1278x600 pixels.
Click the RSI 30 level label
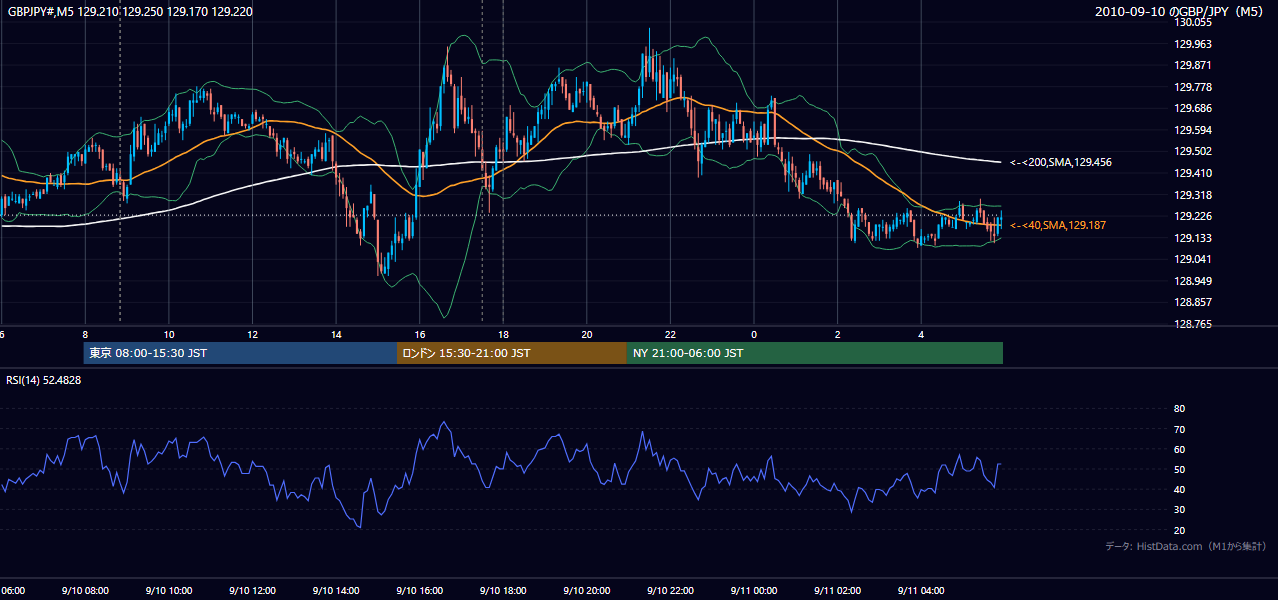pyautogui.click(x=1179, y=510)
